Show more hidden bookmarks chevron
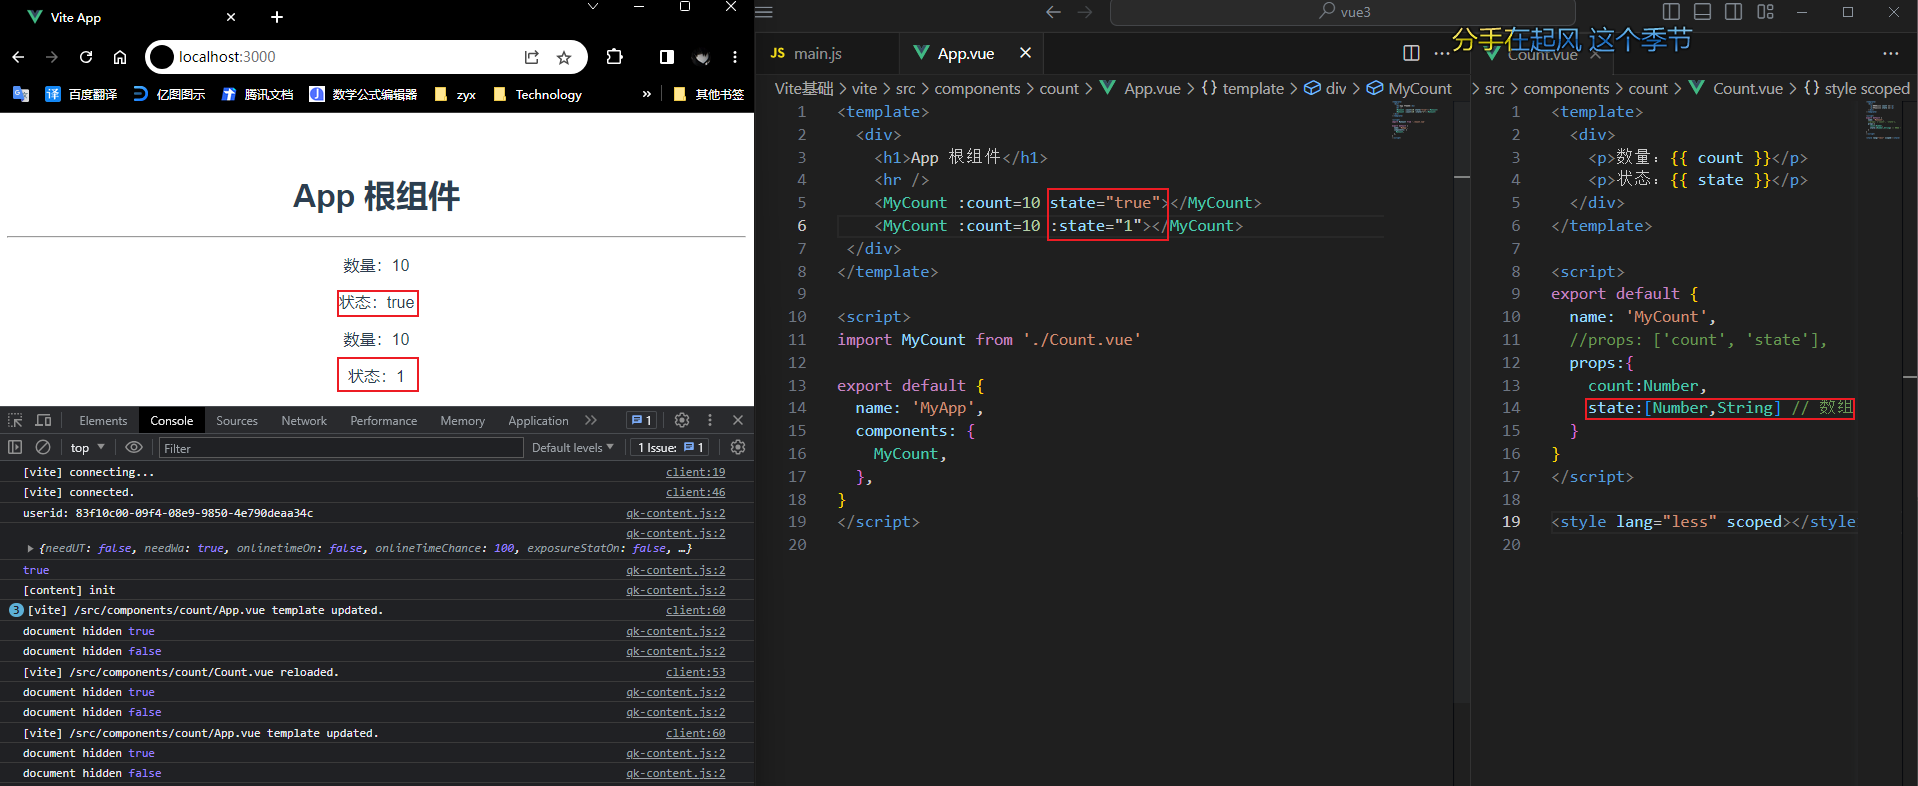 point(647,94)
